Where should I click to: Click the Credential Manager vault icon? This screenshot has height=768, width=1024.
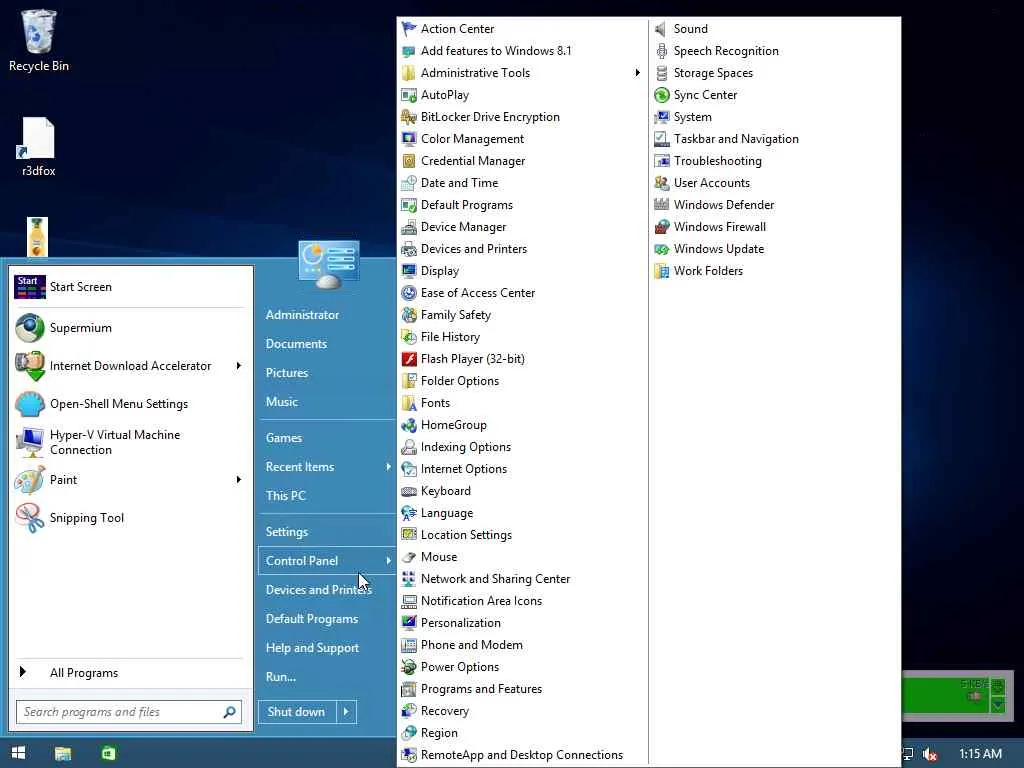click(409, 161)
